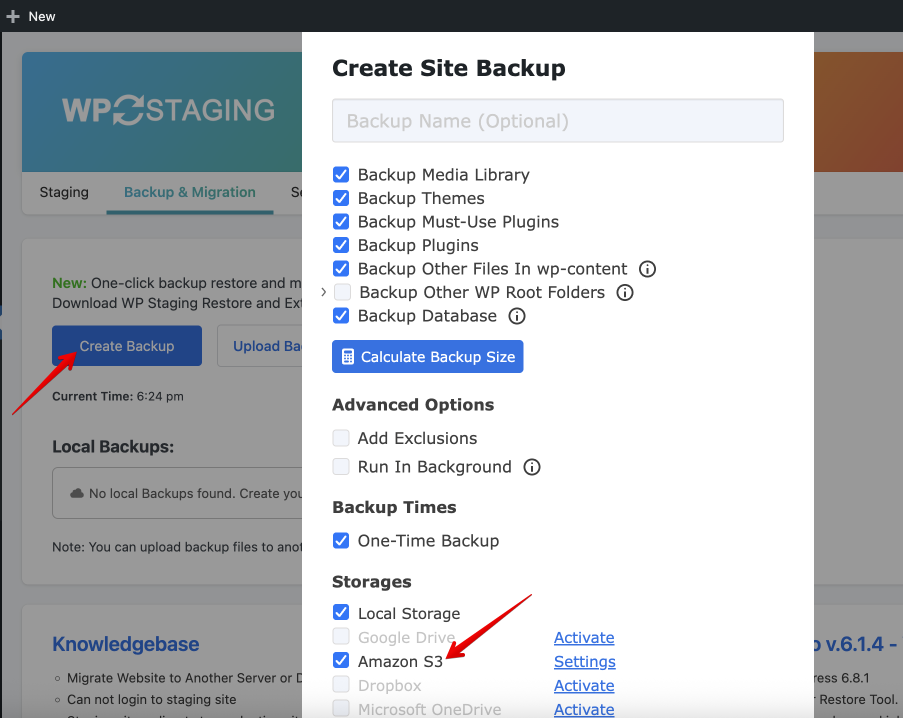Click the WP Staging logo
This screenshot has height=718, width=903.
pyautogui.click(x=168, y=110)
